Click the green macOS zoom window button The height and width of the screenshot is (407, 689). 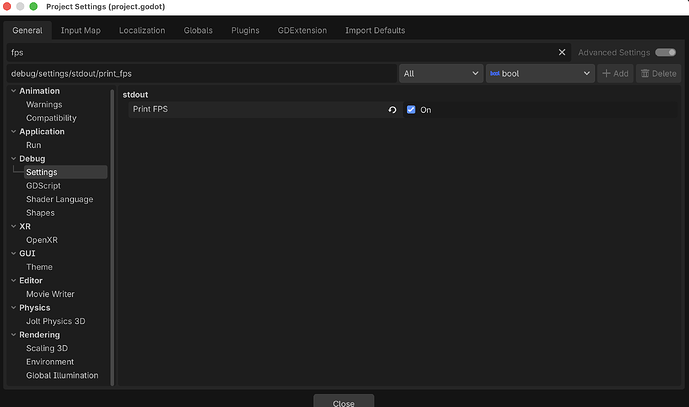point(33,6)
